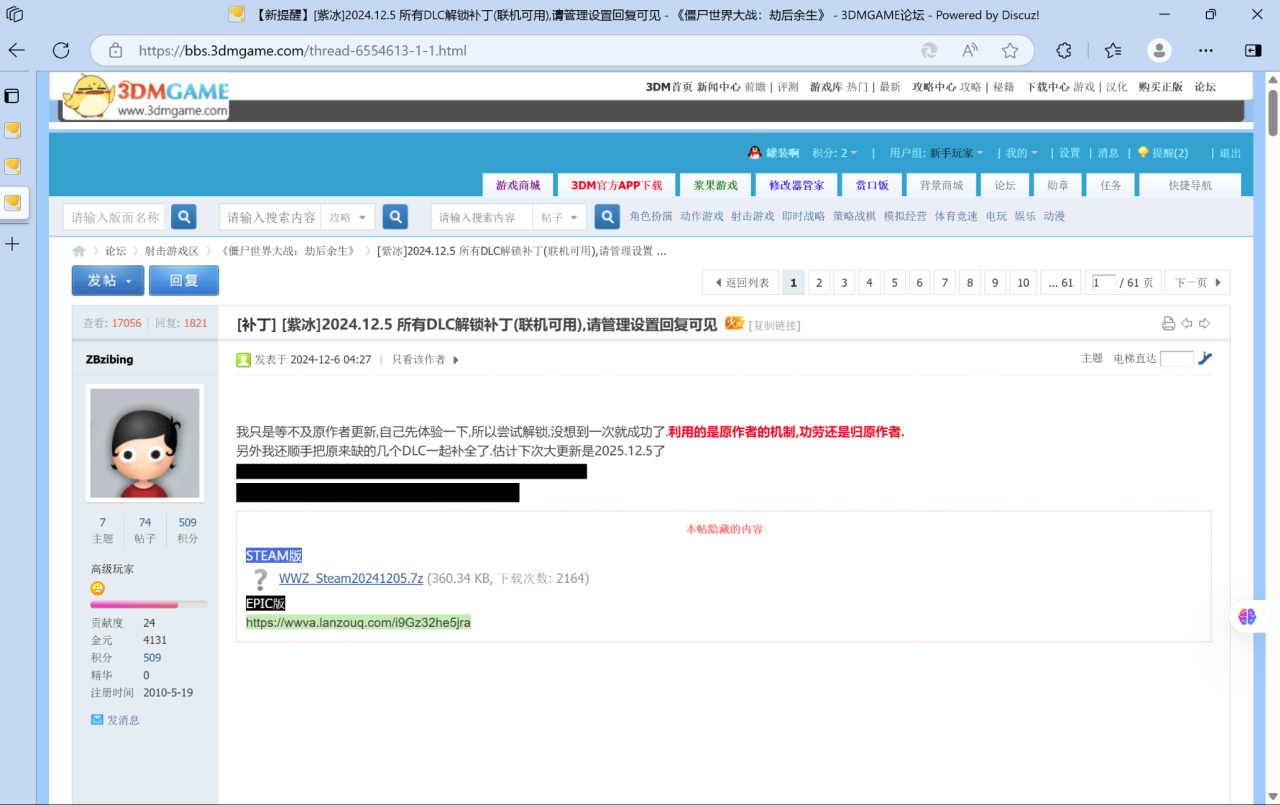The width and height of the screenshot is (1280, 805).
Task: Reload the page with refresh icon
Action: click(61, 50)
